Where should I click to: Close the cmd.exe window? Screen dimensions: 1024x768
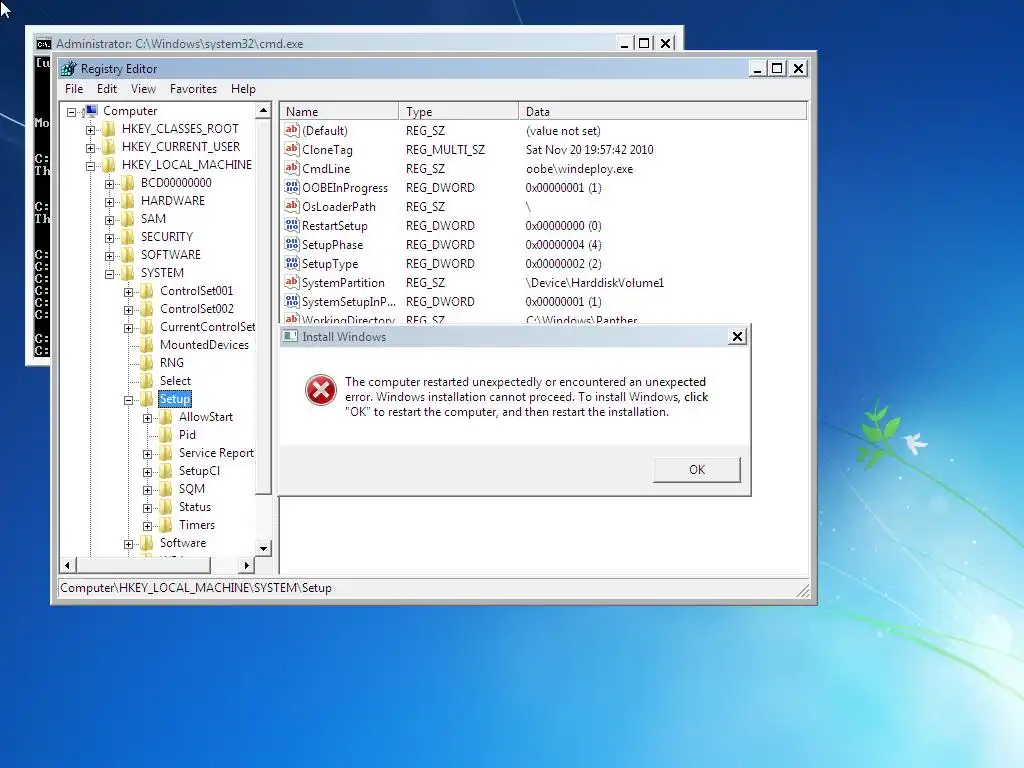(x=665, y=43)
